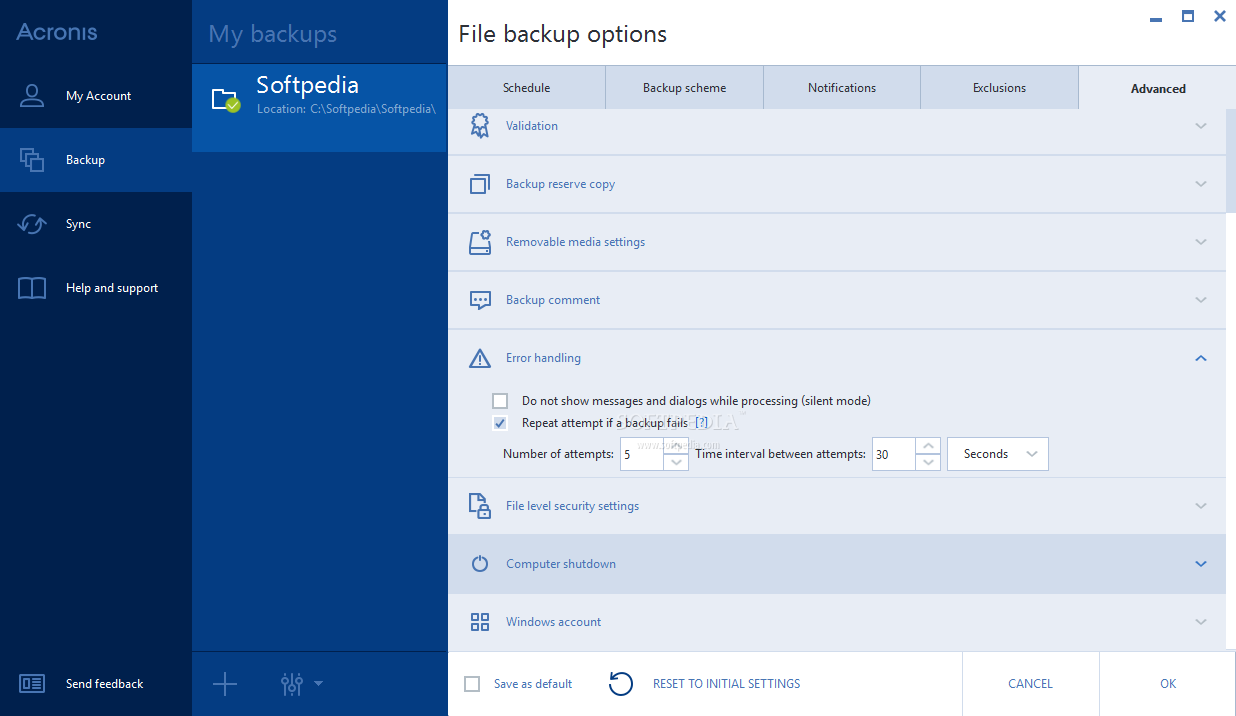Click the Removable media settings drive icon
The image size is (1236, 716).
(480, 242)
